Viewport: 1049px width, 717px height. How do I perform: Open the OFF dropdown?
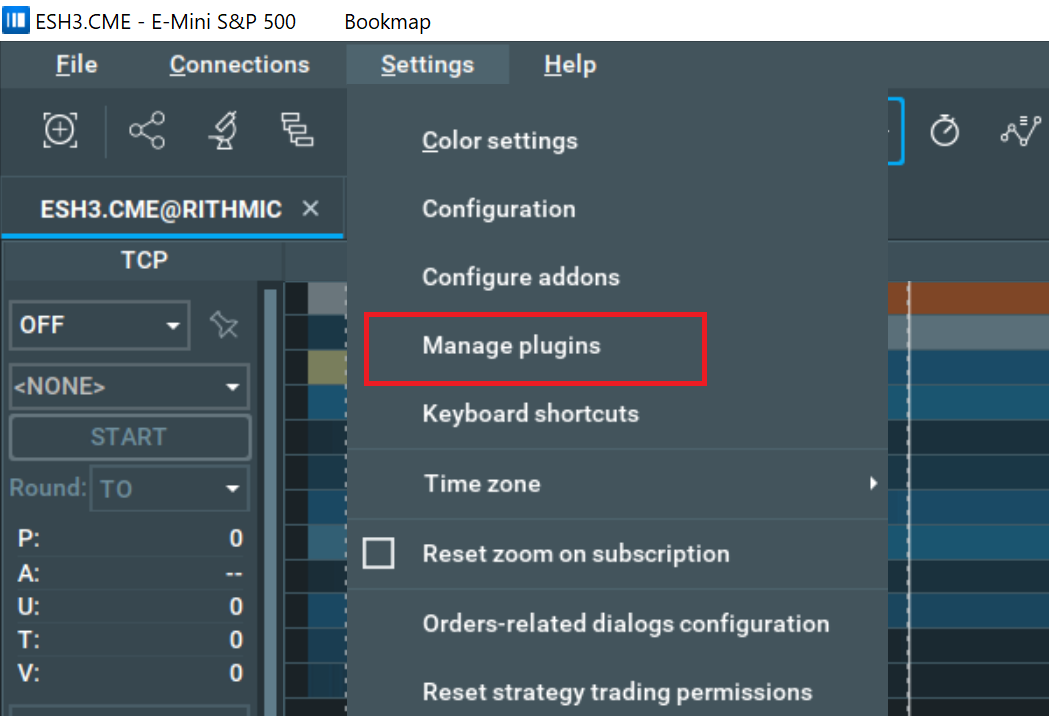[x=100, y=325]
